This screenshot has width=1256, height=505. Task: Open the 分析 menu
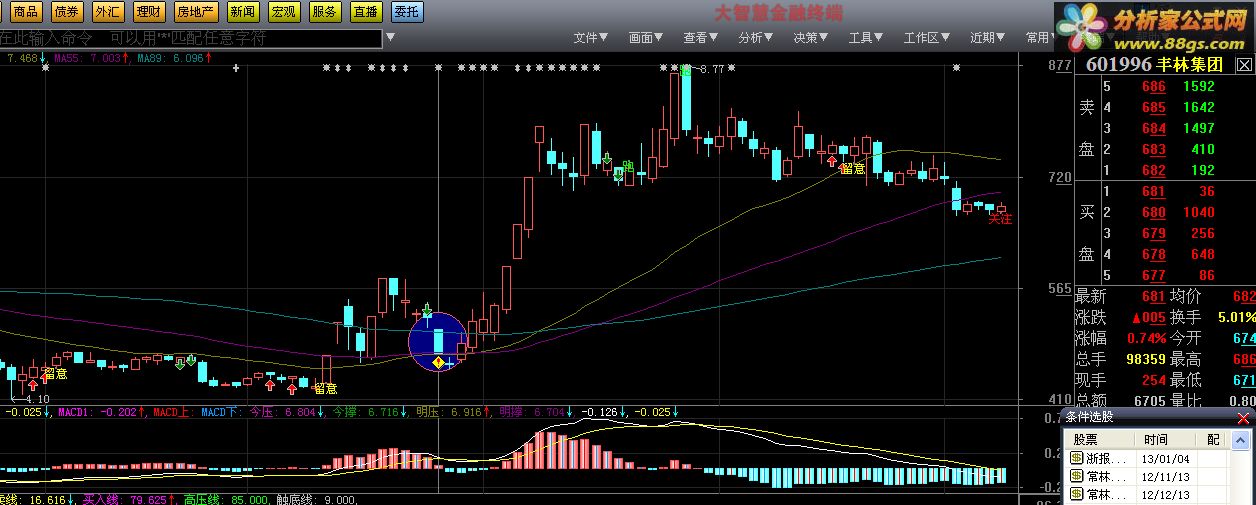(756, 38)
